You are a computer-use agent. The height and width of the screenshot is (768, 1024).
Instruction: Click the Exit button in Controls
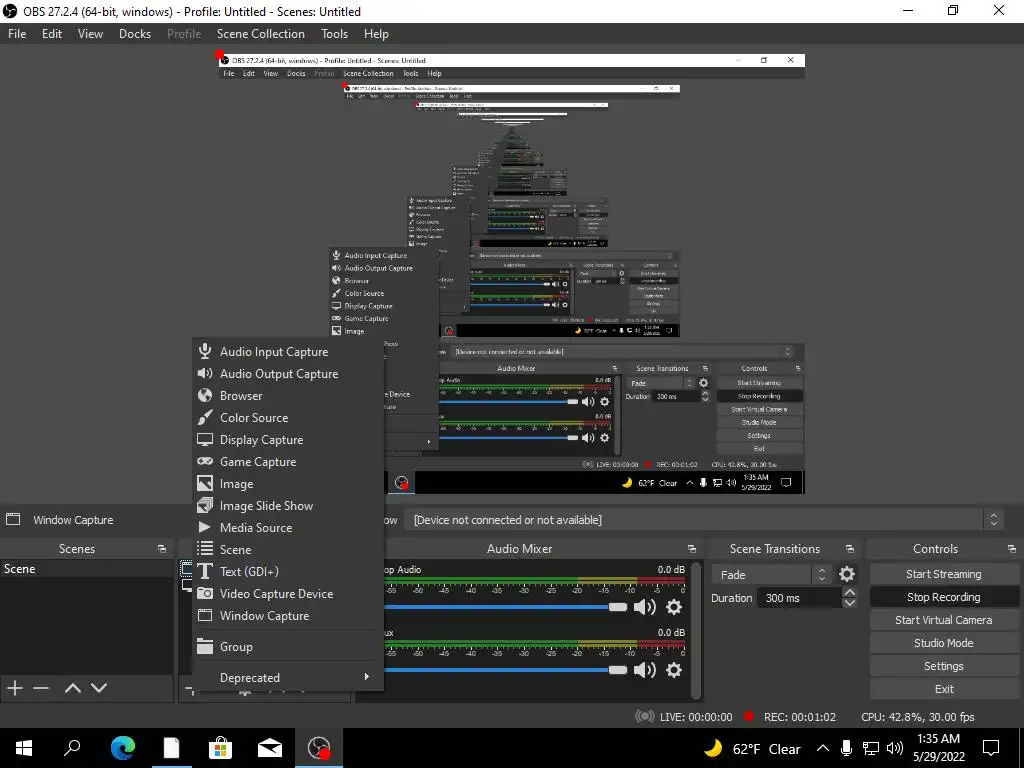(944, 689)
